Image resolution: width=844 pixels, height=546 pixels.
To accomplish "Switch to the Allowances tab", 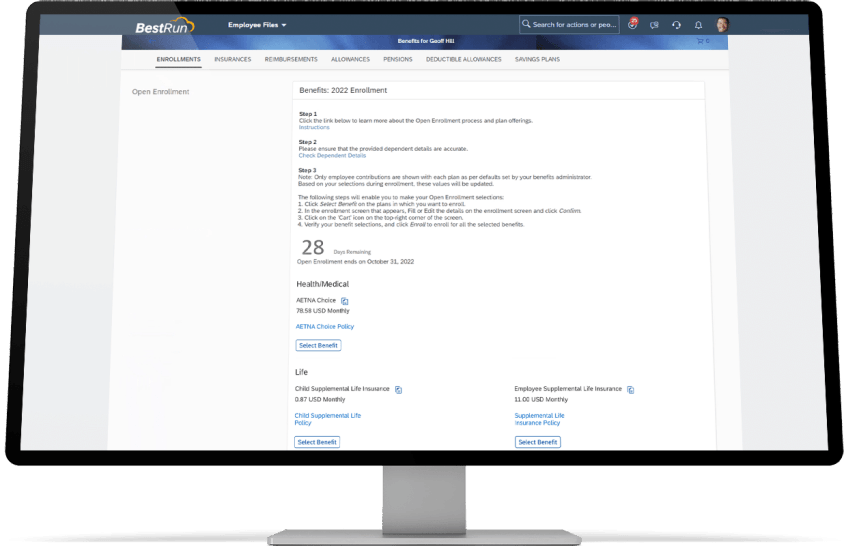I will coord(350,59).
